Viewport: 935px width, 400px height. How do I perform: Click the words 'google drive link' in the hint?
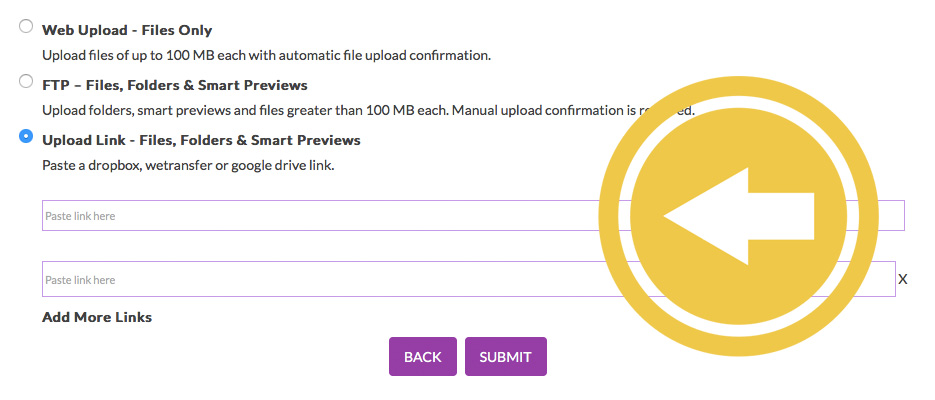coord(282,166)
